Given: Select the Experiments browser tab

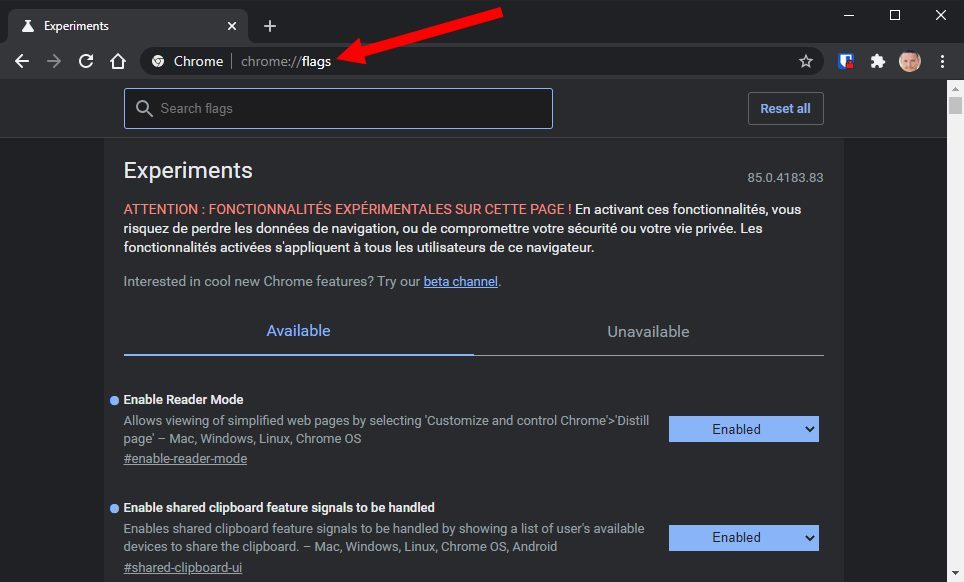Looking at the screenshot, I should [x=128, y=26].
